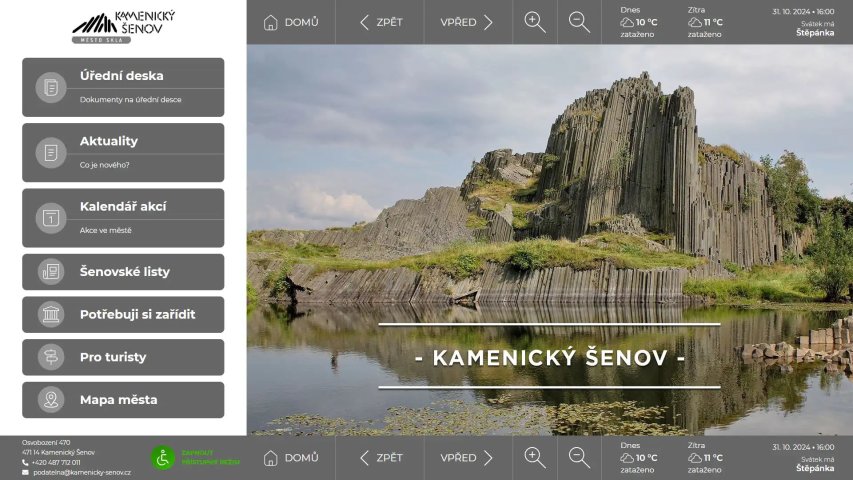Open today's weather forecast in top bar

point(640,22)
